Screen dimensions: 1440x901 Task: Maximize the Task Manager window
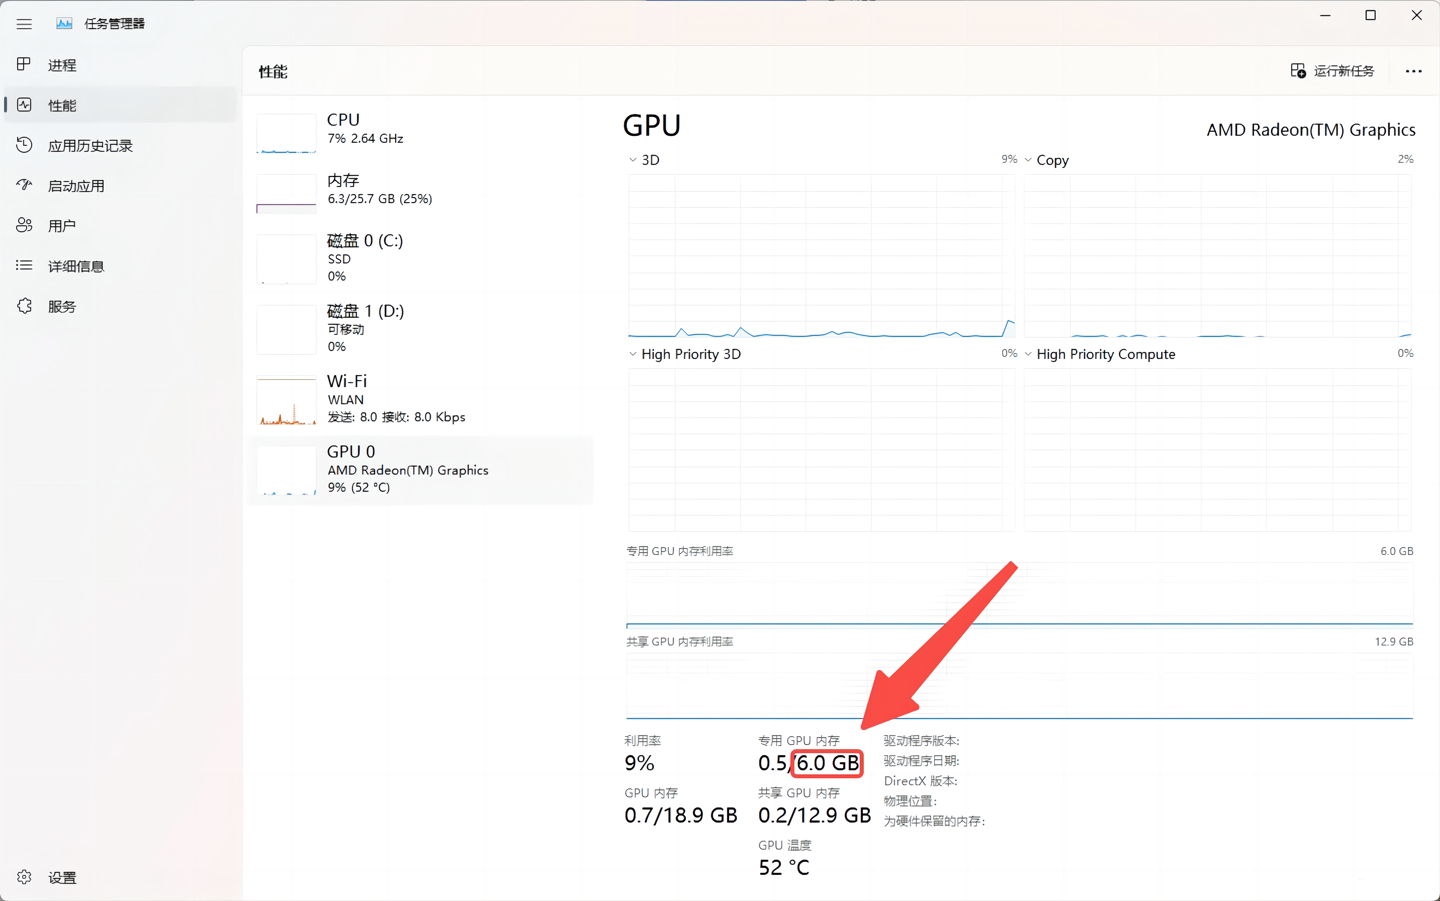point(1371,15)
